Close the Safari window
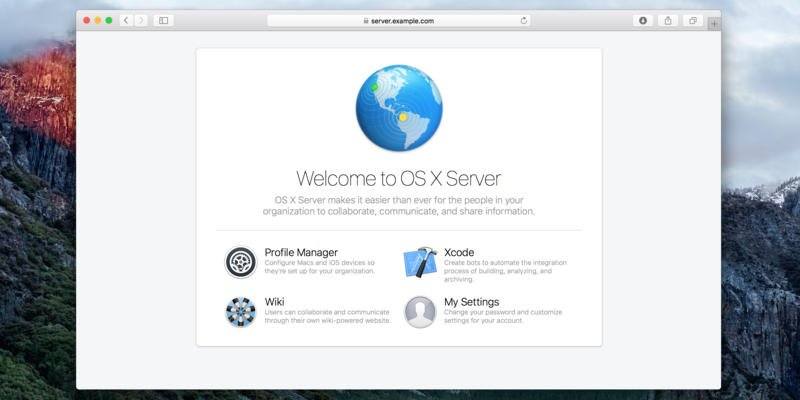This screenshot has width=800, height=400. coord(86,20)
